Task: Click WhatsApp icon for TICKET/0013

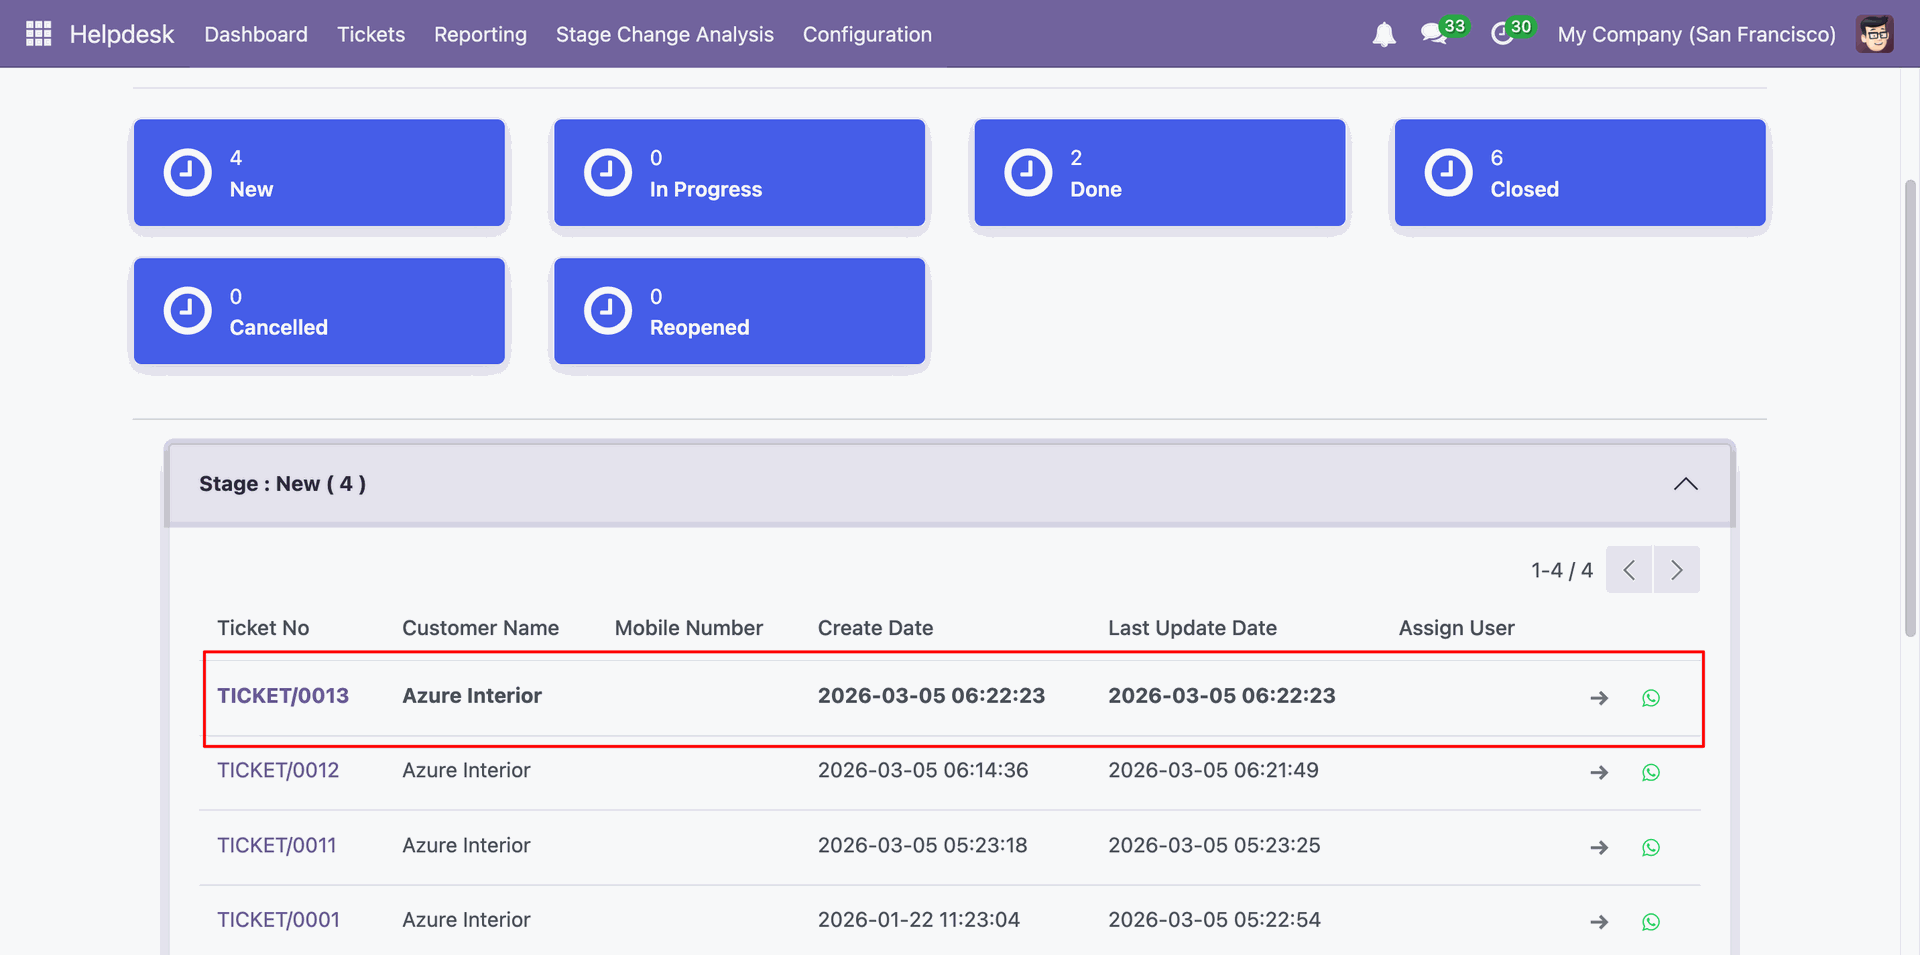Action: [x=1651, y=698]
